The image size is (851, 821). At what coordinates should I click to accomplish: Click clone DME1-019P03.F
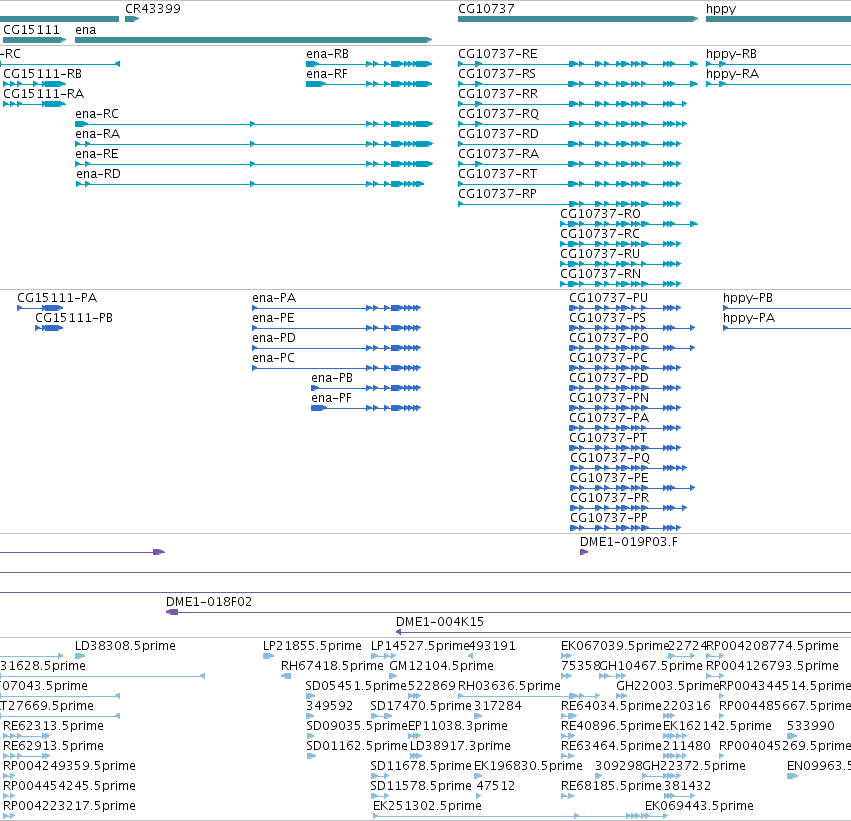point(584,552)
